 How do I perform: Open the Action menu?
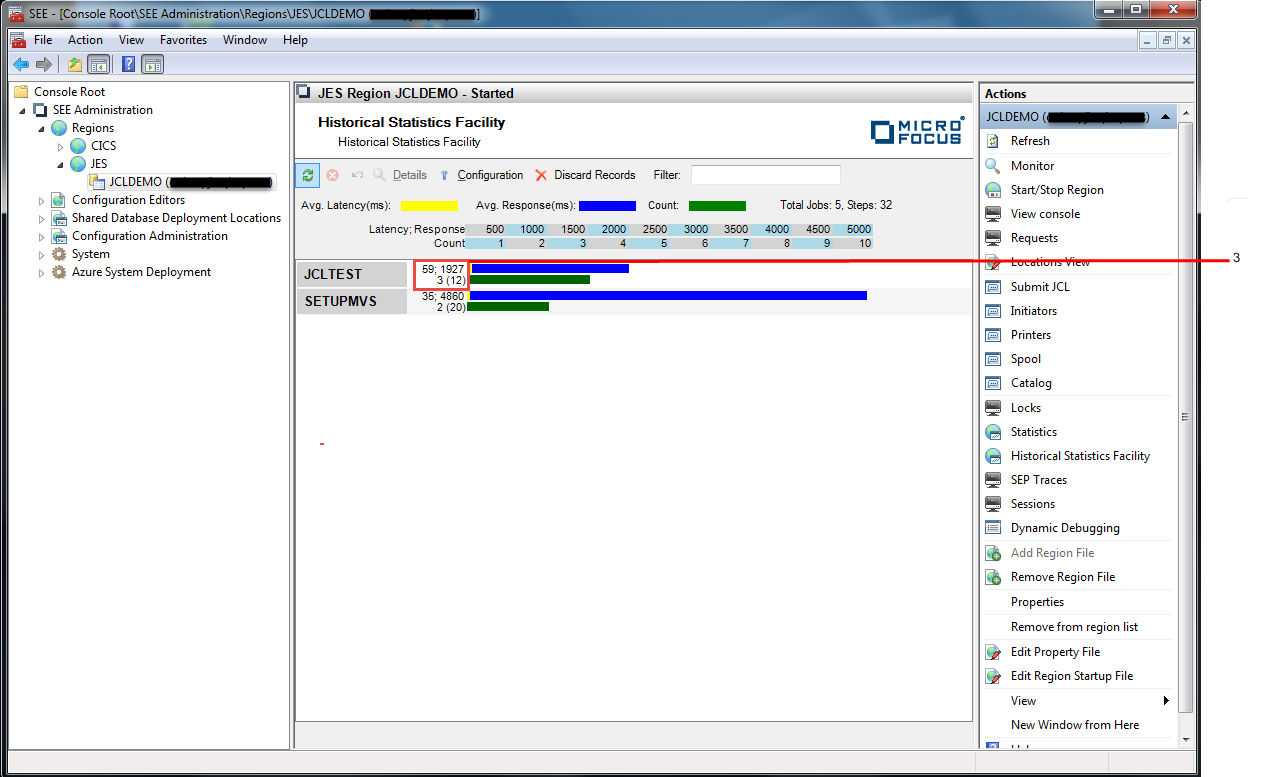click(85, 40)
